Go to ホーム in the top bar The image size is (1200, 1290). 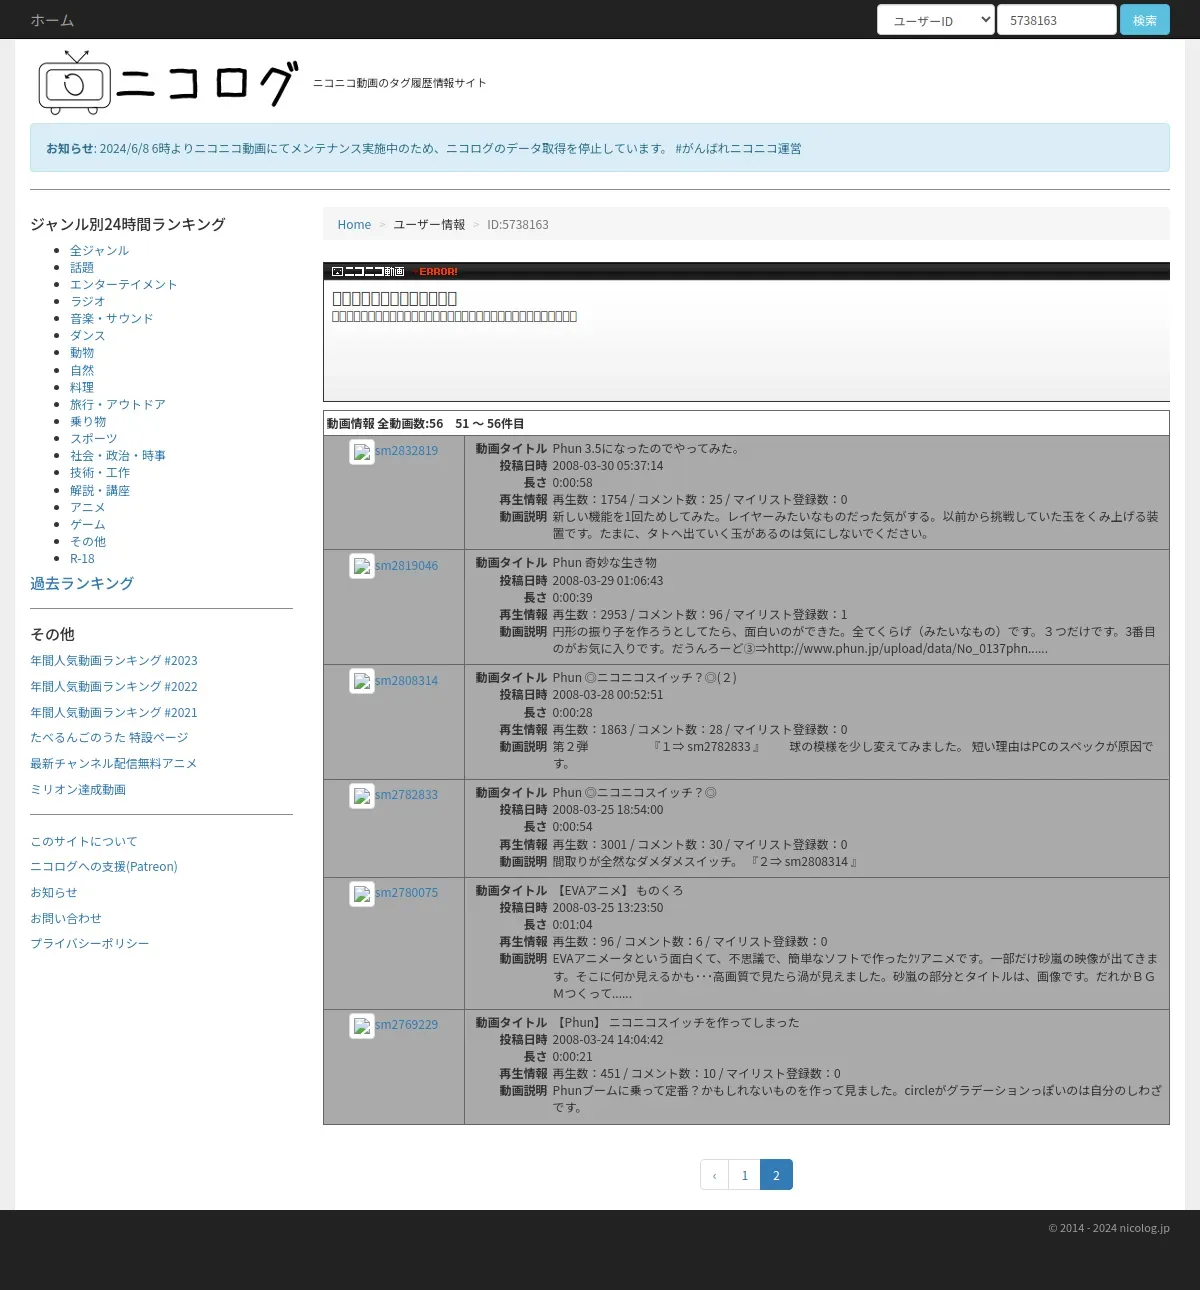click(52, 20)
